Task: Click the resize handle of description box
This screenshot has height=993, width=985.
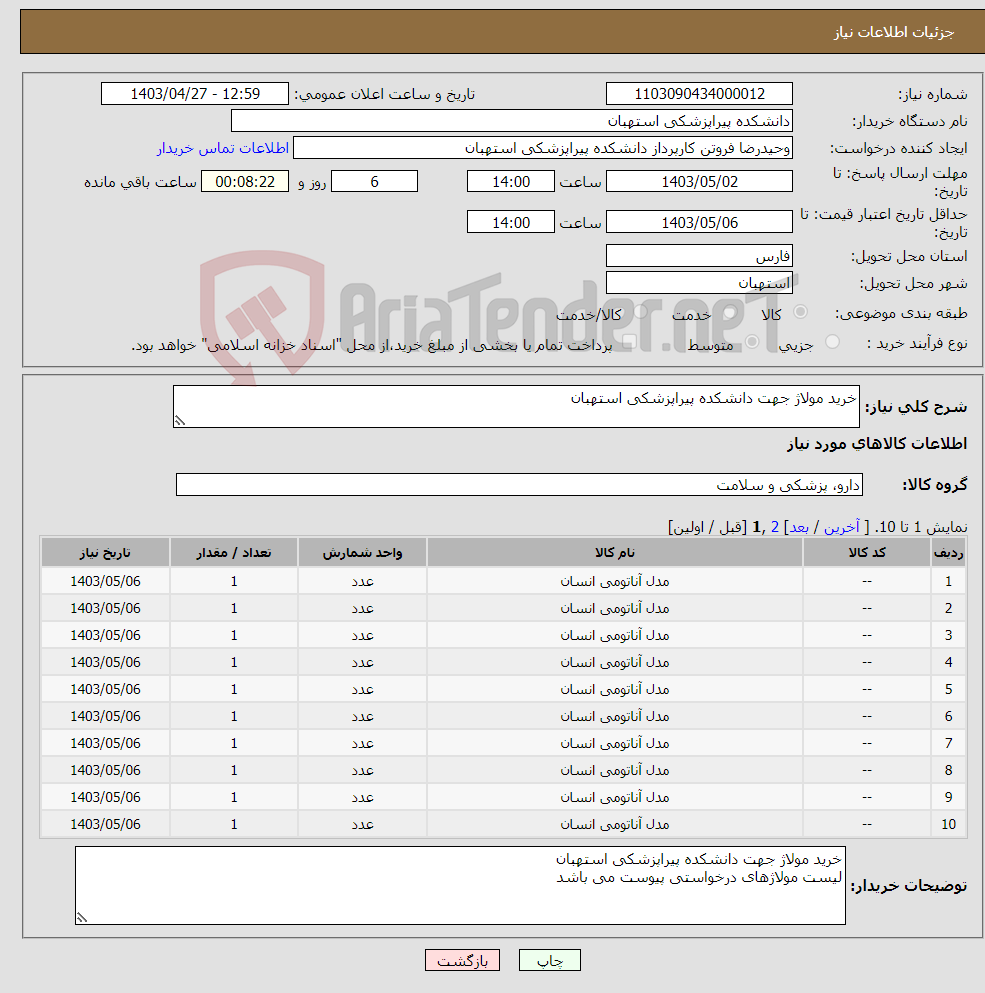Action: click(x=180, y=421)
